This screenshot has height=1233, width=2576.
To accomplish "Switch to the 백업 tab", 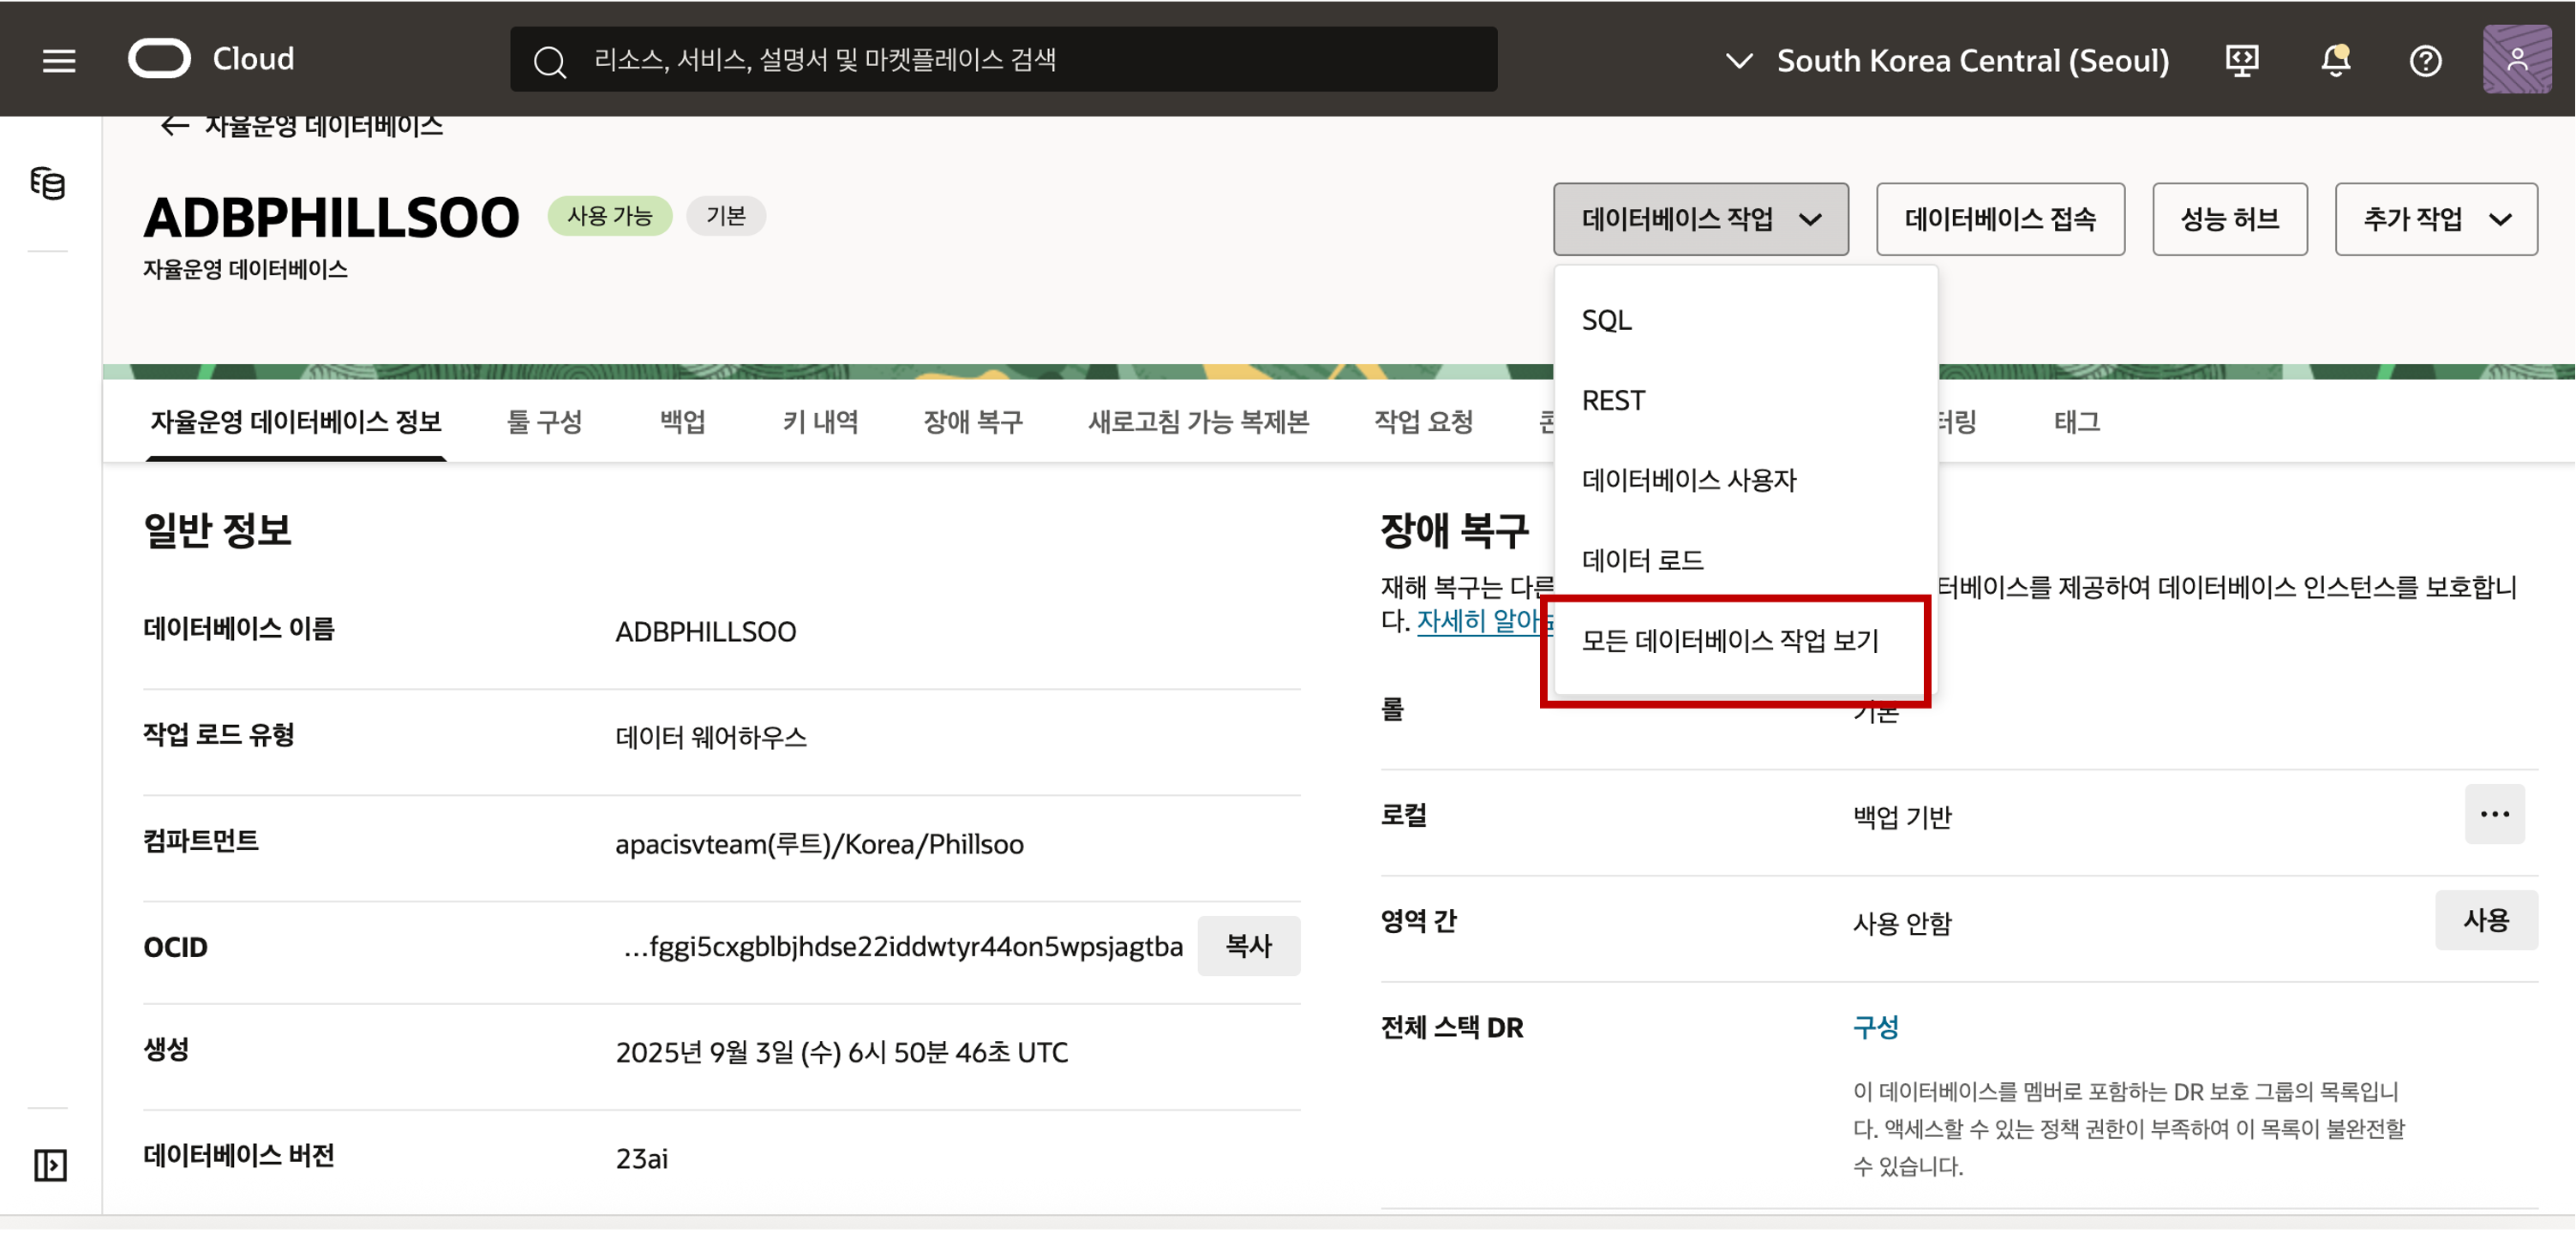I will point(682,422).
